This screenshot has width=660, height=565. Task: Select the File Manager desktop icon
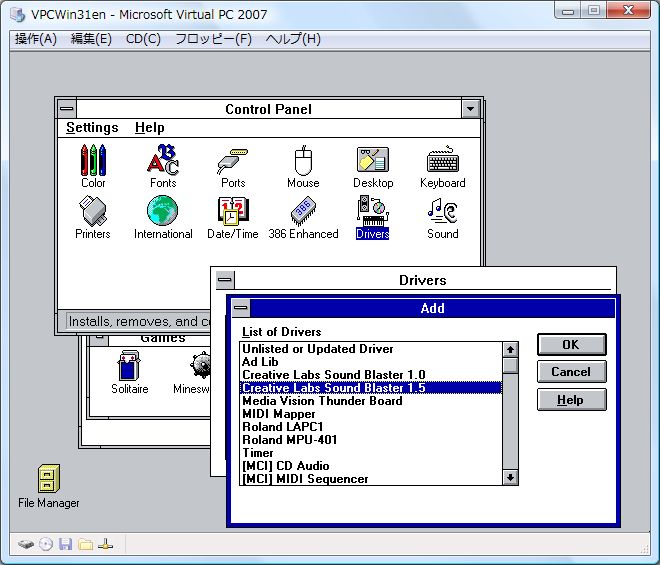pos(49,486)
